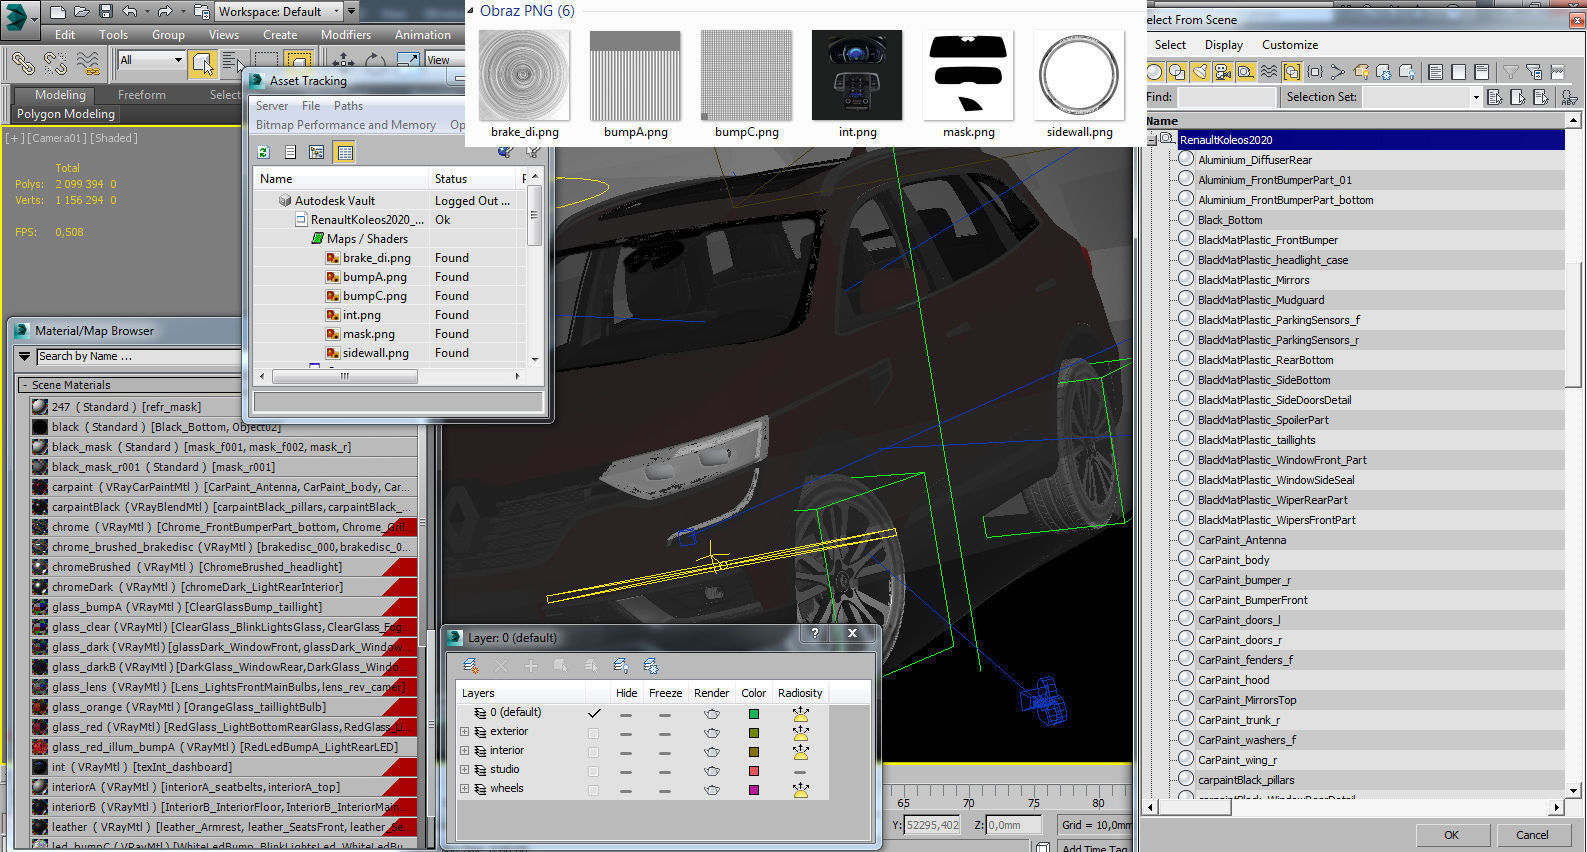This screenshot has height=852, width=1587.
Task: Click the red color swatch of studio layer
Action: pos(754,771)
